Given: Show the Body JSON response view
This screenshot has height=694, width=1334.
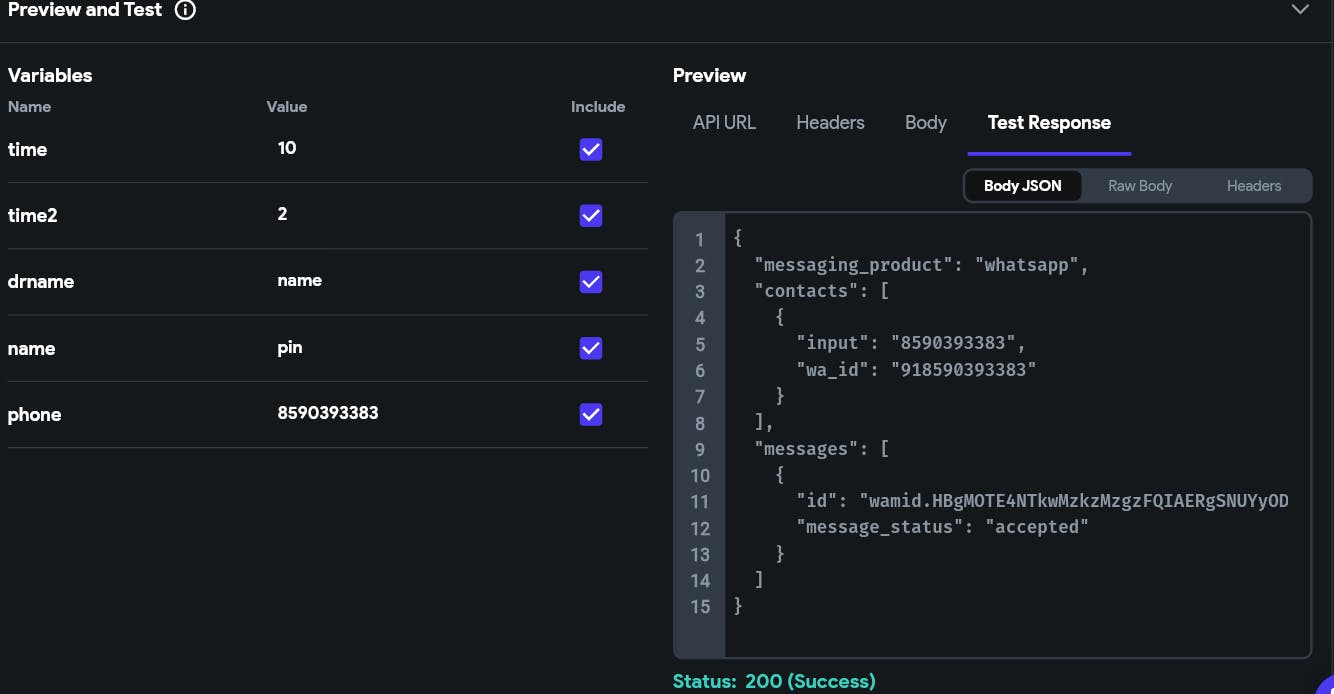Looking at the screenshot, I should click(1022, 186).
